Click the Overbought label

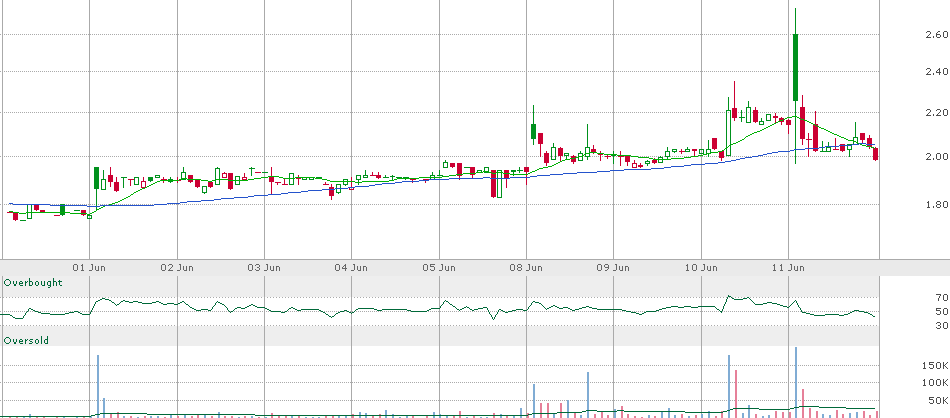[33, 283]
